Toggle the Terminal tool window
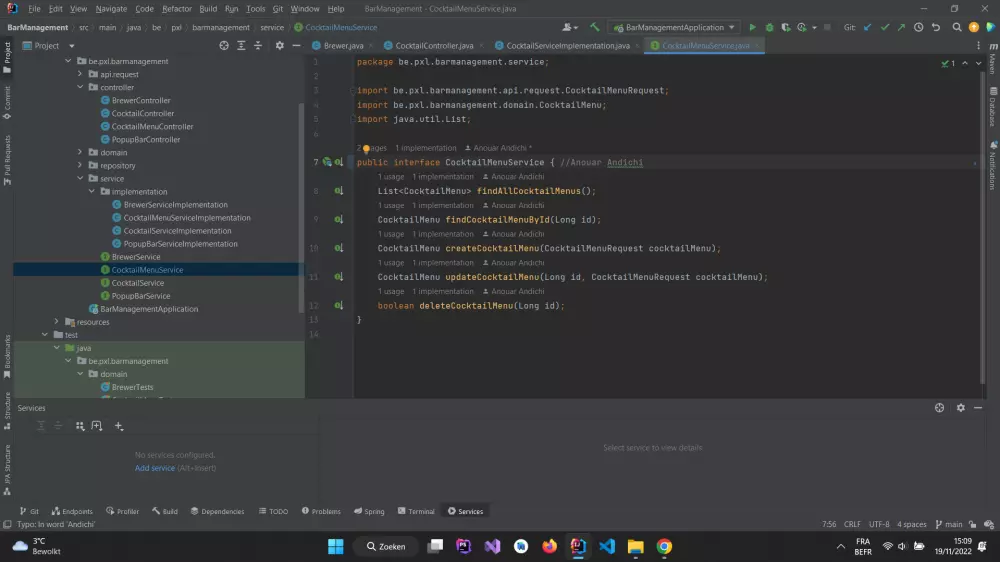 click(x=416, y=511)
